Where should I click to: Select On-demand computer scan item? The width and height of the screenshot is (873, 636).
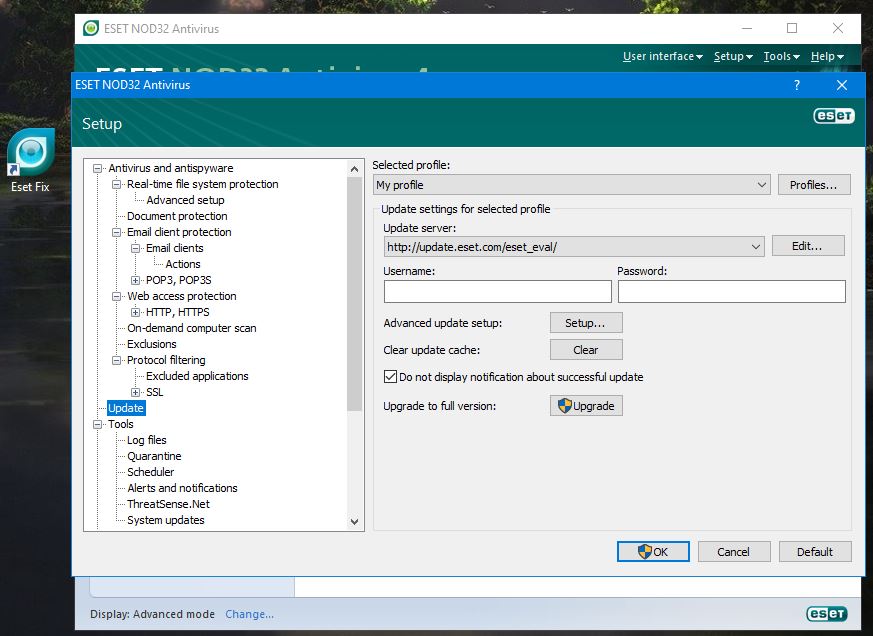tap(192, 329)
